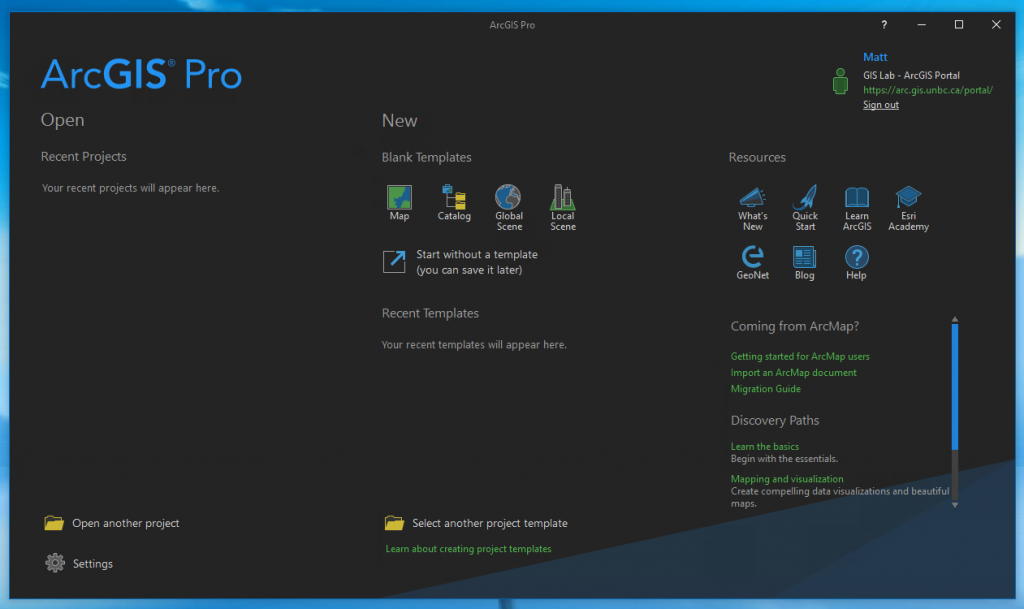Click 'Your recent templates will appear here.' text
The image size is (1024, 609).
click(x=474, y=345)
